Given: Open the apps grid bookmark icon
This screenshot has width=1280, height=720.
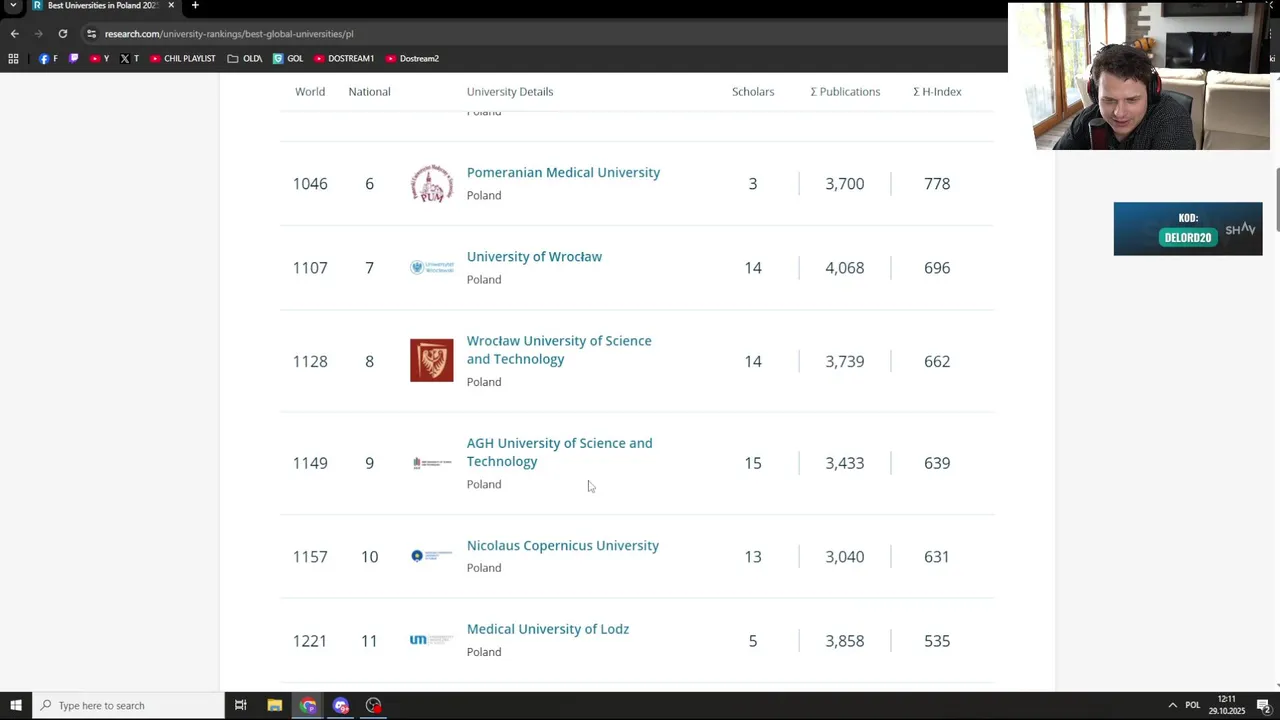Looking at the screenshot, I should [13, 58].
